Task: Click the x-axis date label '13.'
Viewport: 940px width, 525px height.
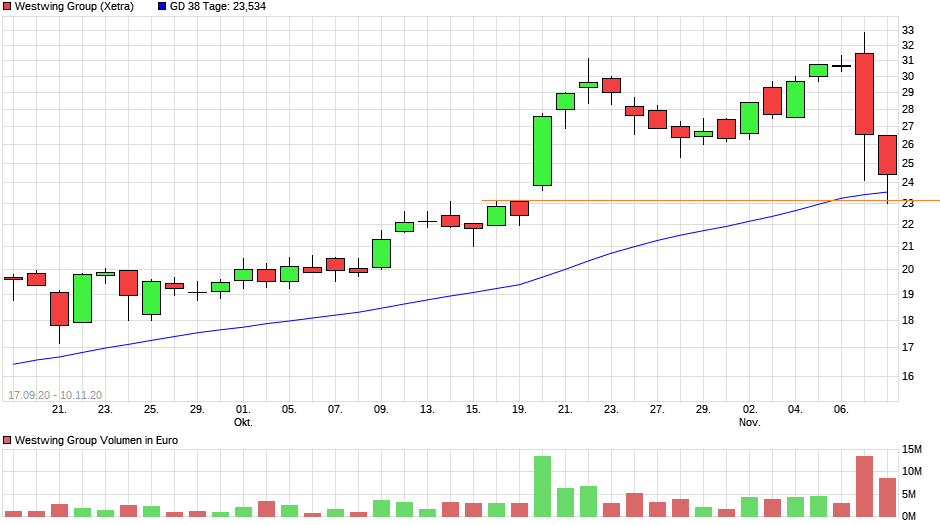Action: [427, 409]
